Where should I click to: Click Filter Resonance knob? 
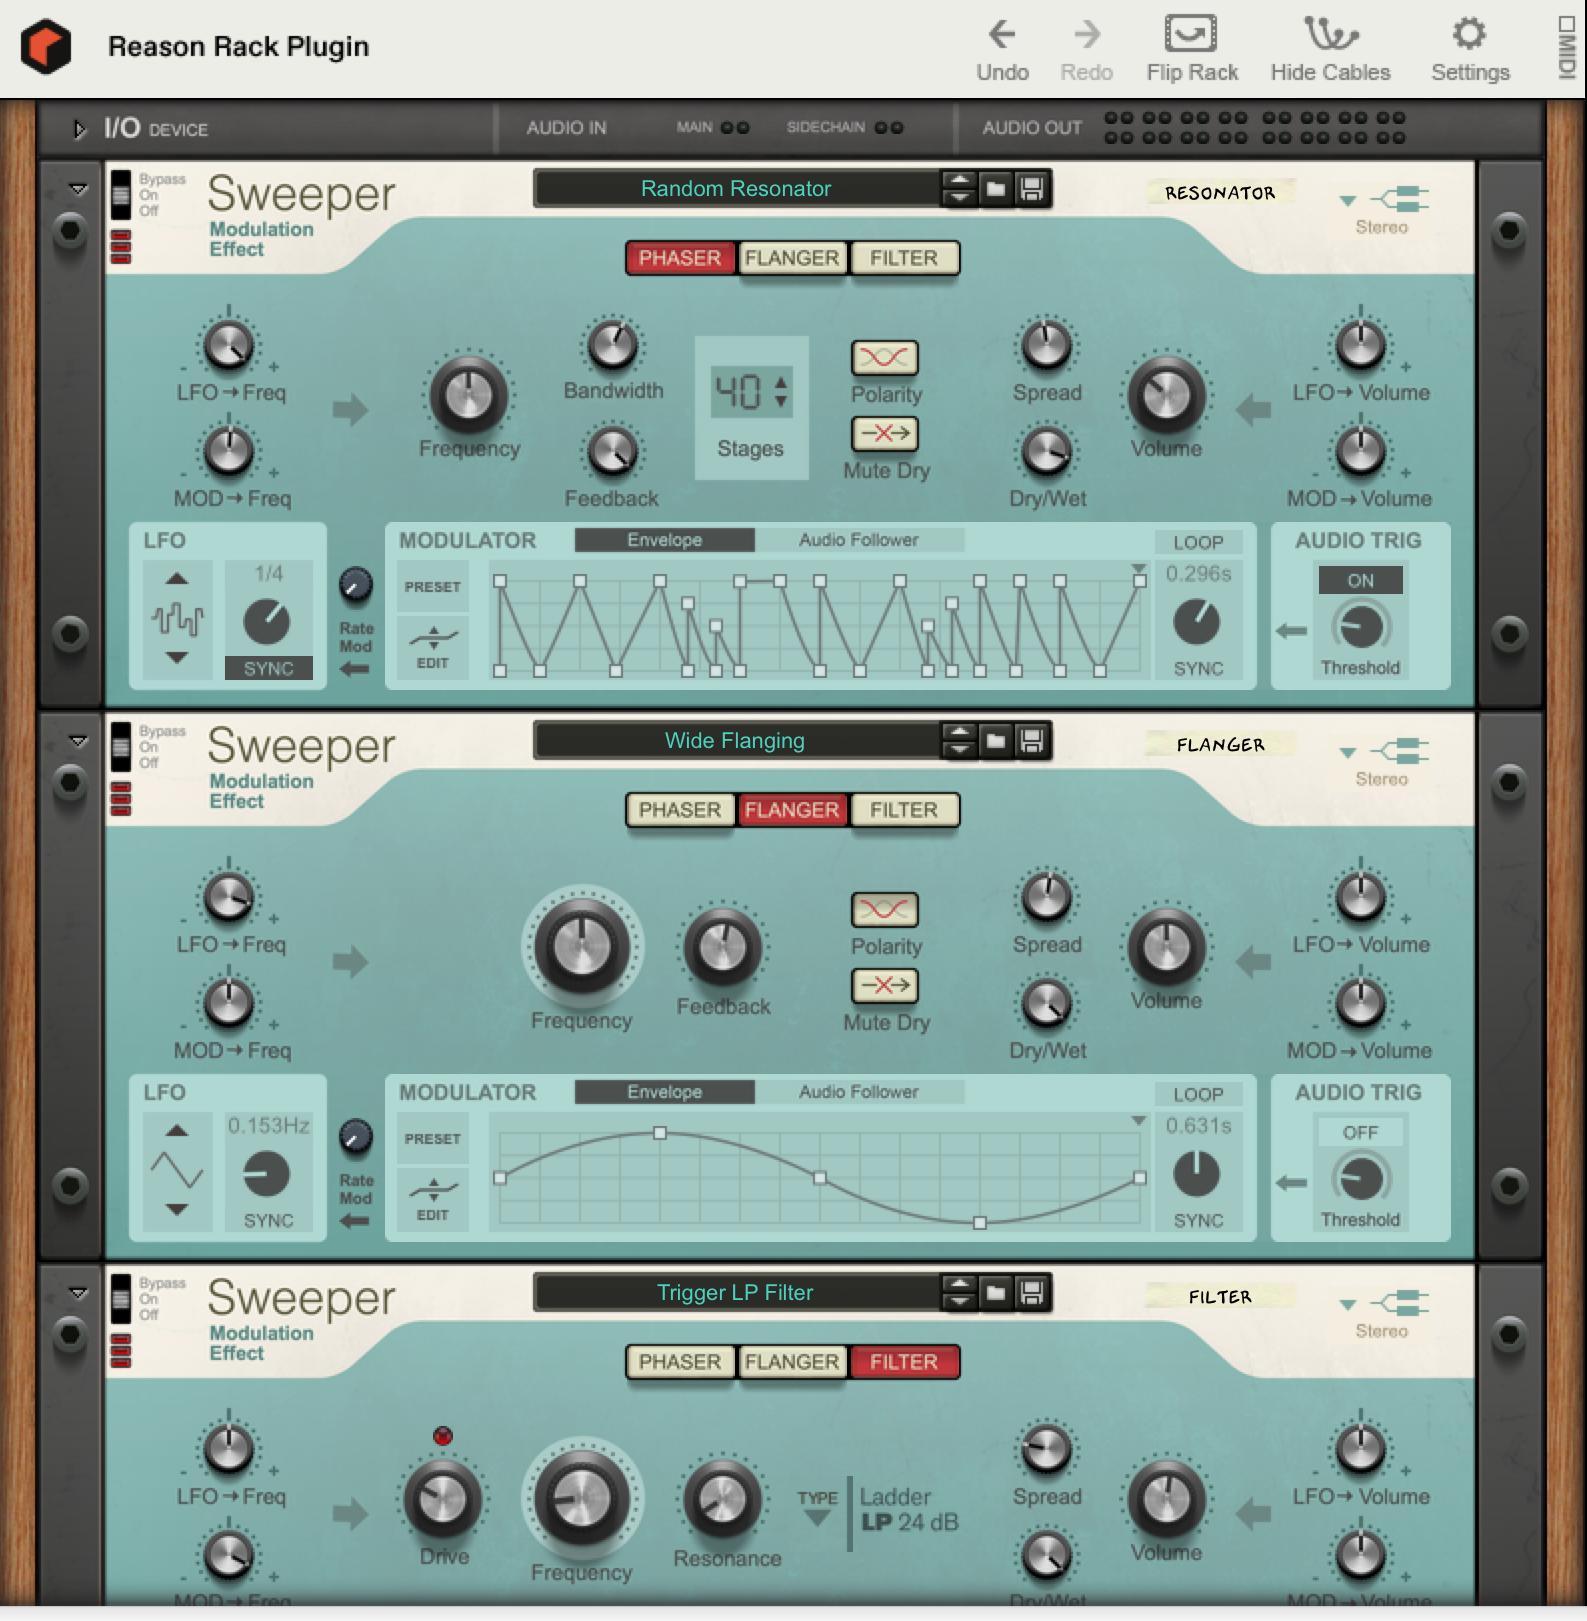tap(722, 1500)
